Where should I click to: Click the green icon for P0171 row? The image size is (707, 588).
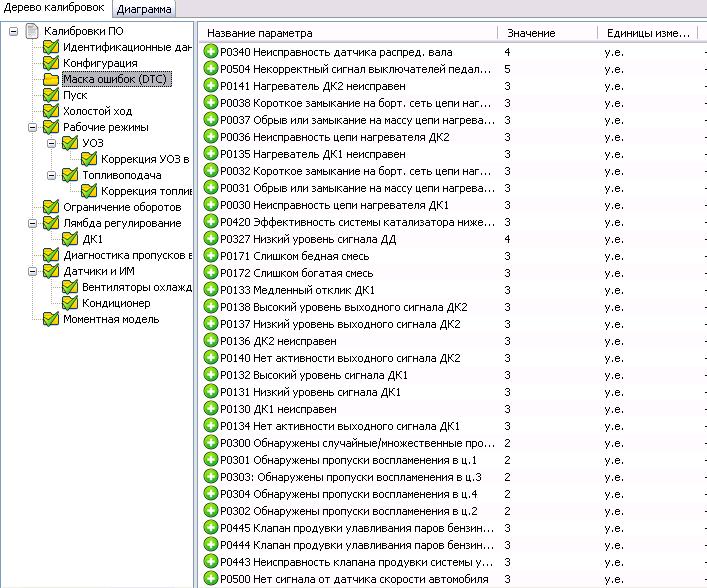click(211, 256)
